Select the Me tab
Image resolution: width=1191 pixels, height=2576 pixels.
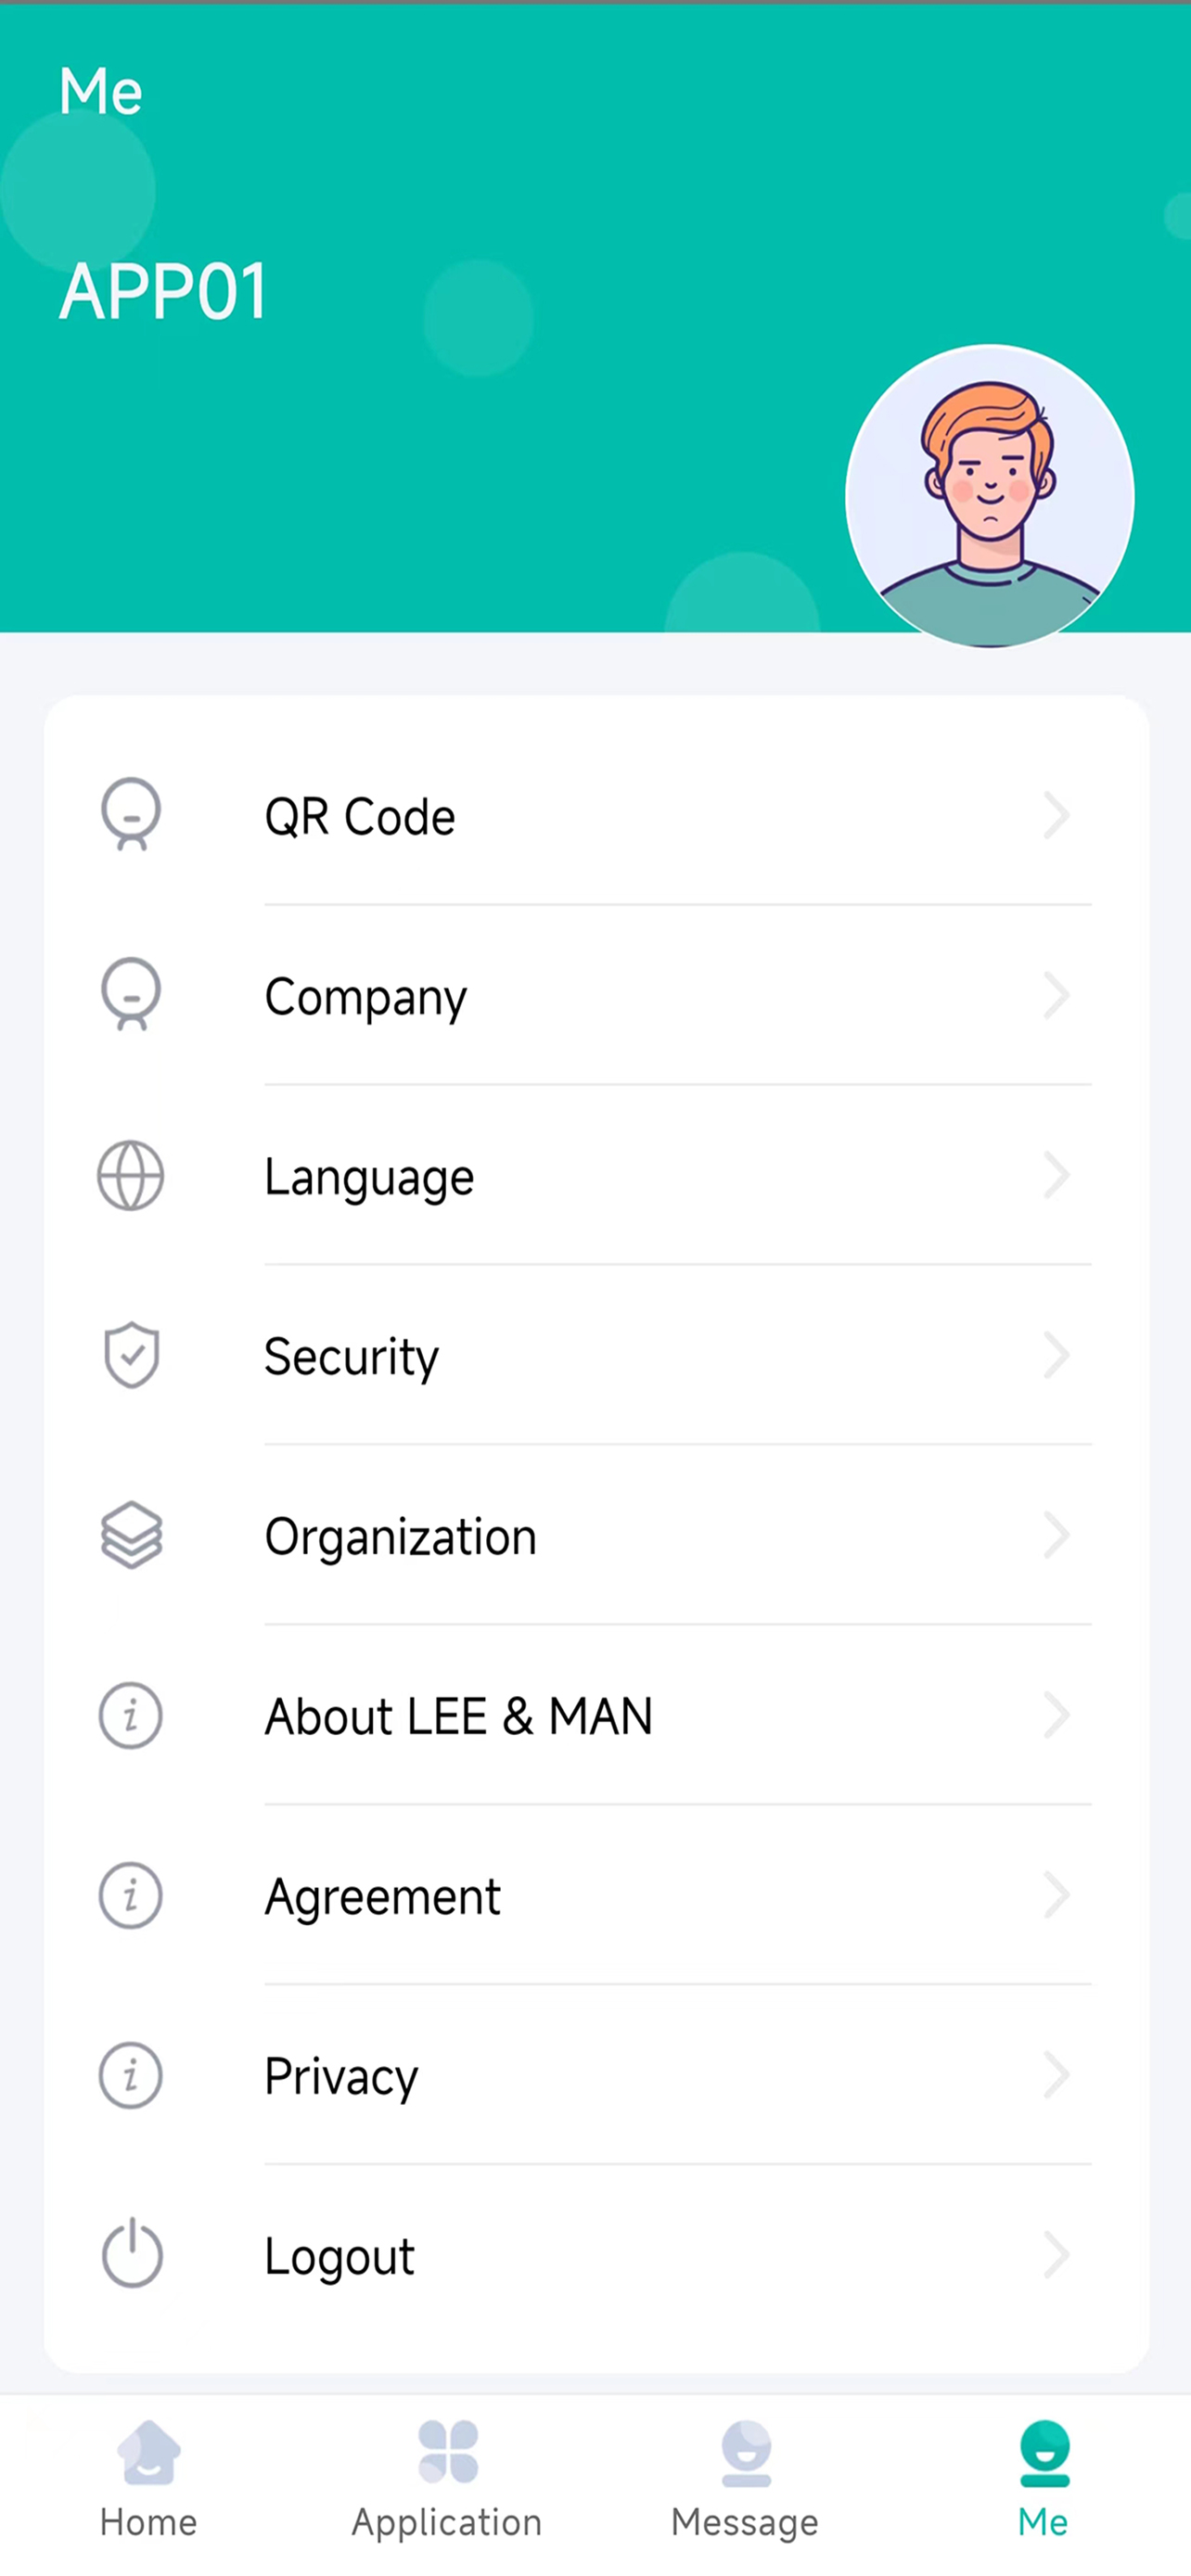click(x=1043, y=2480)
